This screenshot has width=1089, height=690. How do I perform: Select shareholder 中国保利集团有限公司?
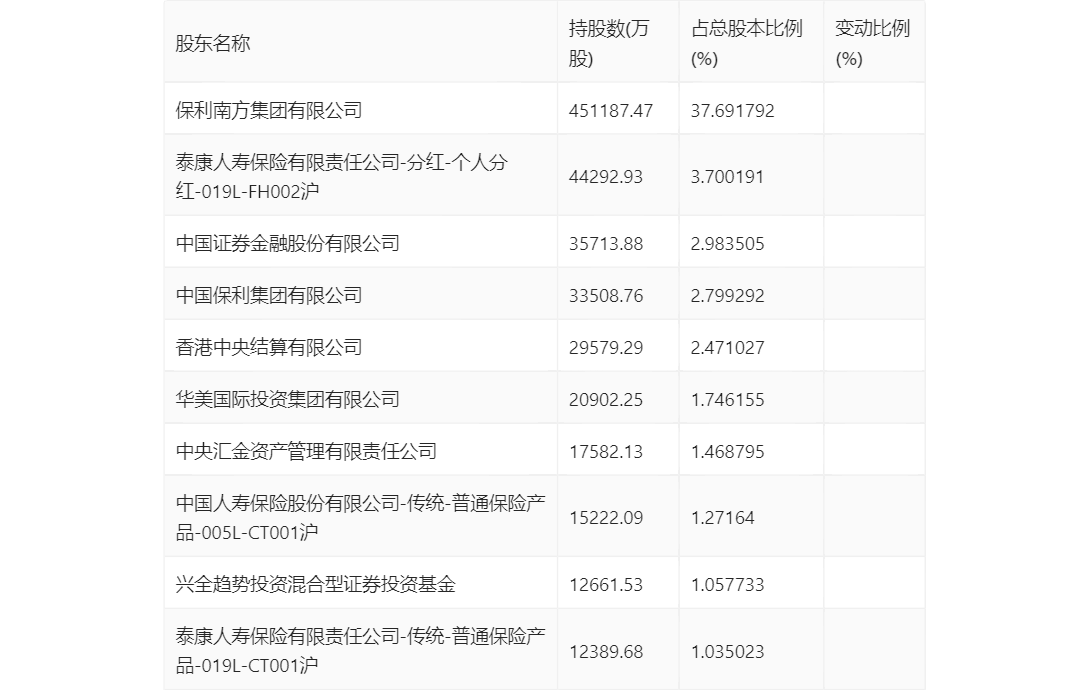(x=269, y=295)
